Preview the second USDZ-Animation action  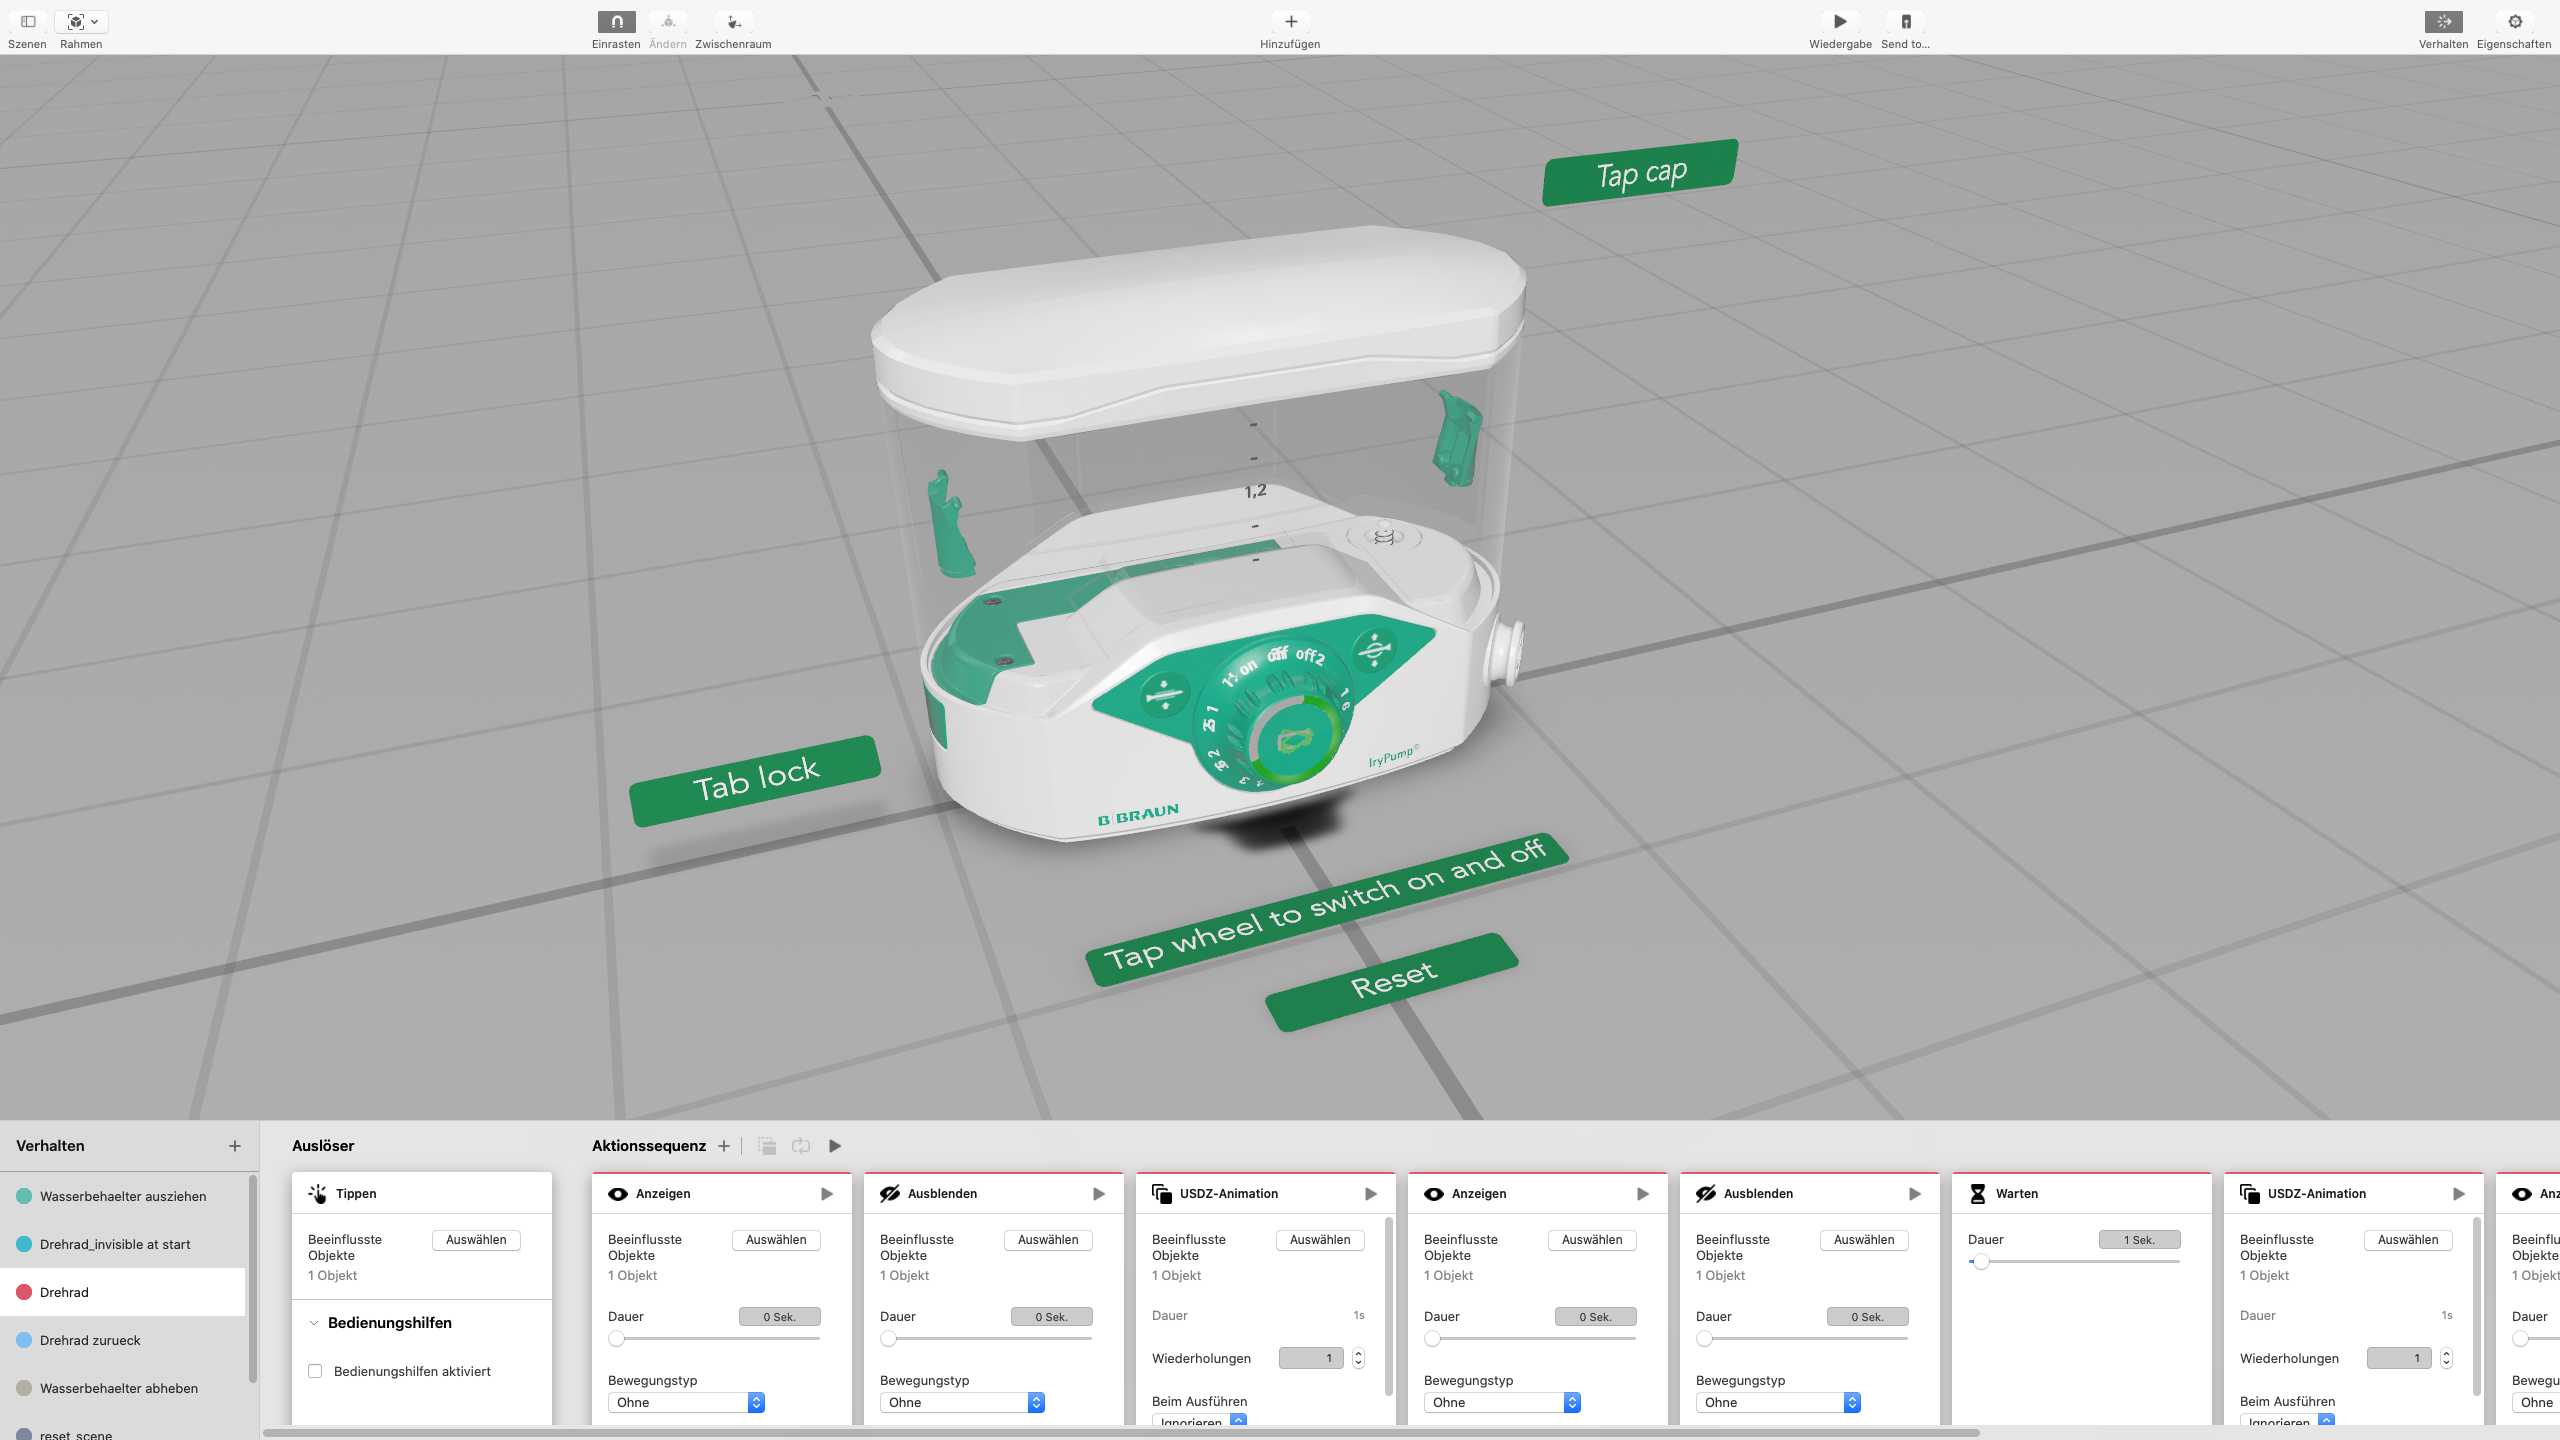point(2459,1194)
